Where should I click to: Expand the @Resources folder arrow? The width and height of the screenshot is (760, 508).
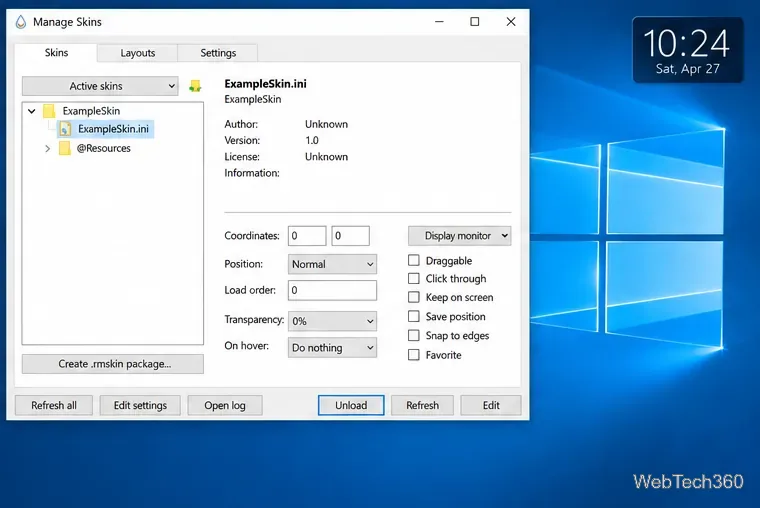click(47, 148)
